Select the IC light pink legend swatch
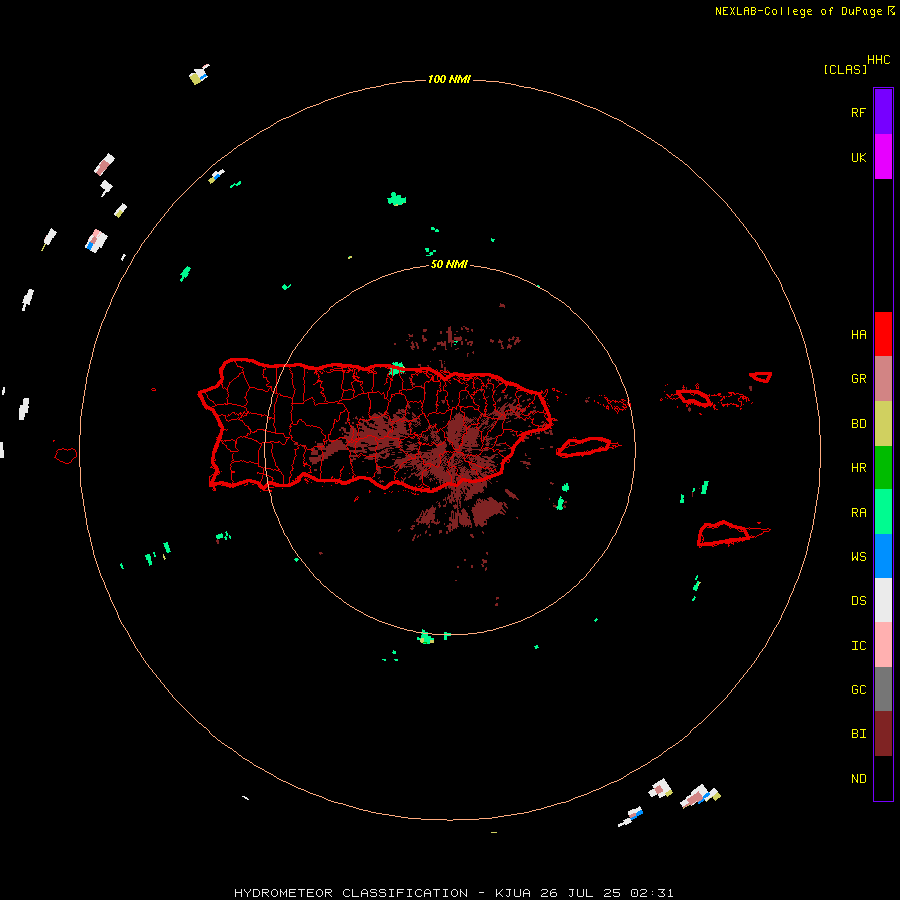 (883, 645)
